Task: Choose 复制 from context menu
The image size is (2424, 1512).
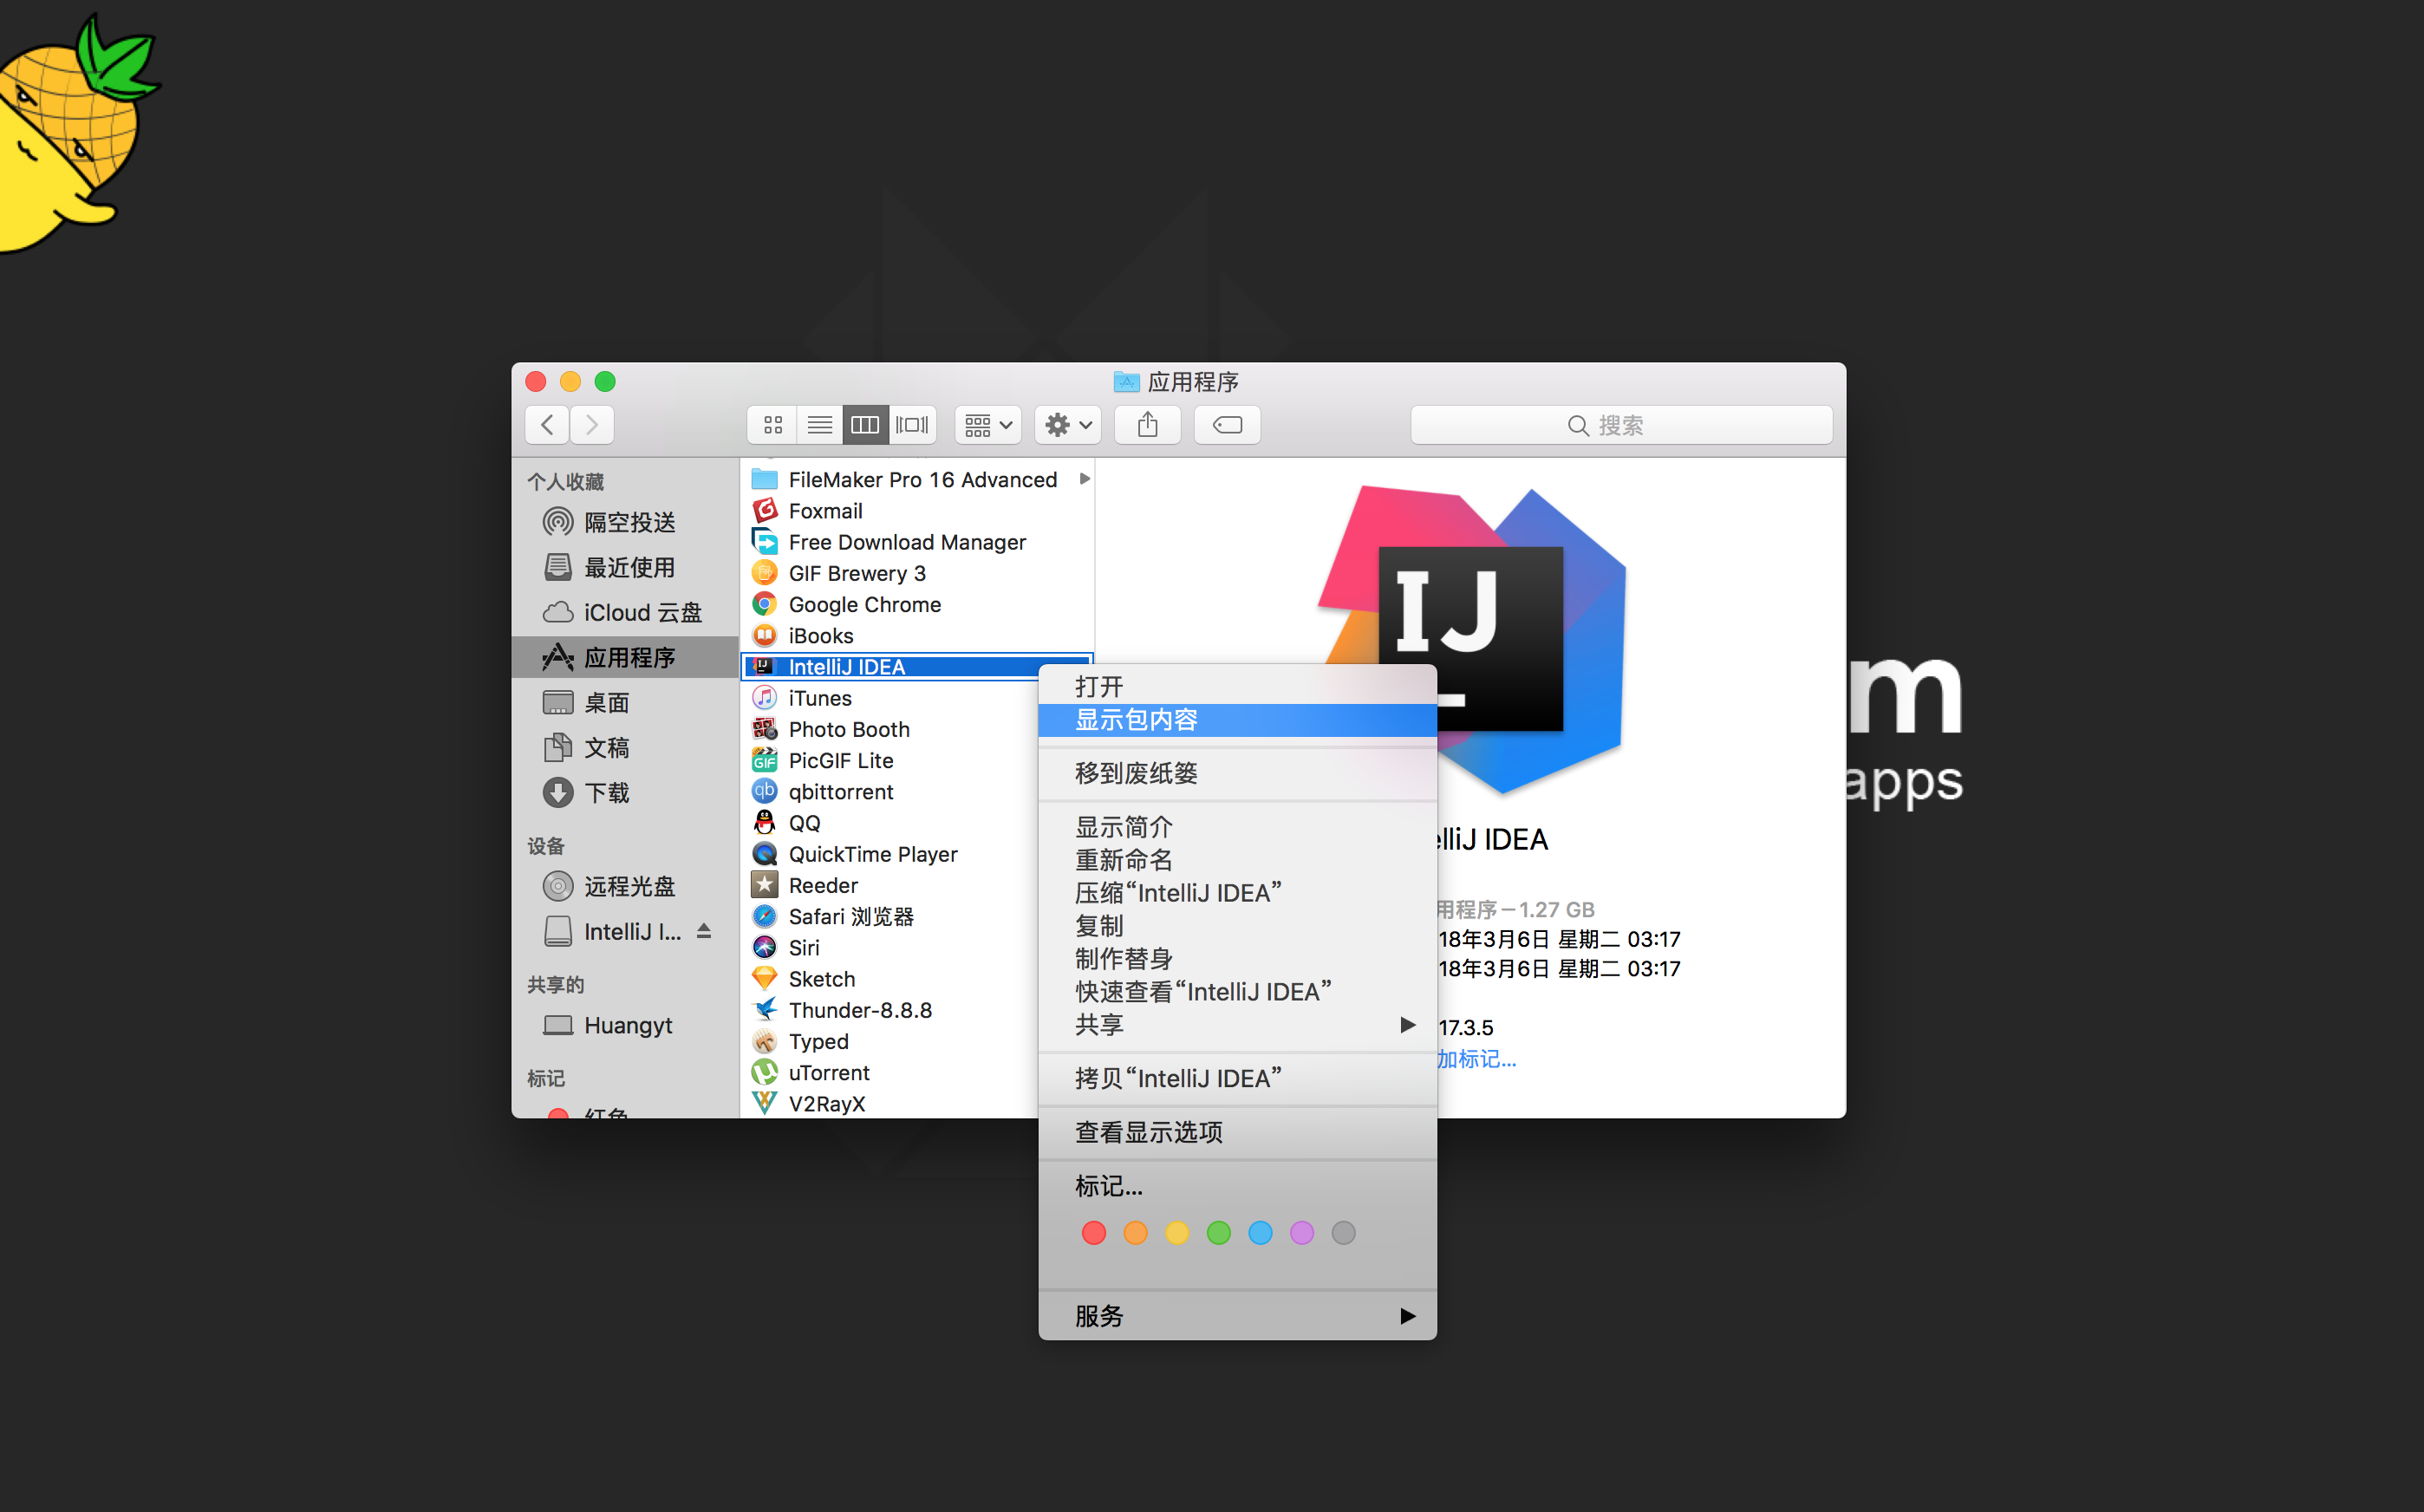Action: (1237, 926)
